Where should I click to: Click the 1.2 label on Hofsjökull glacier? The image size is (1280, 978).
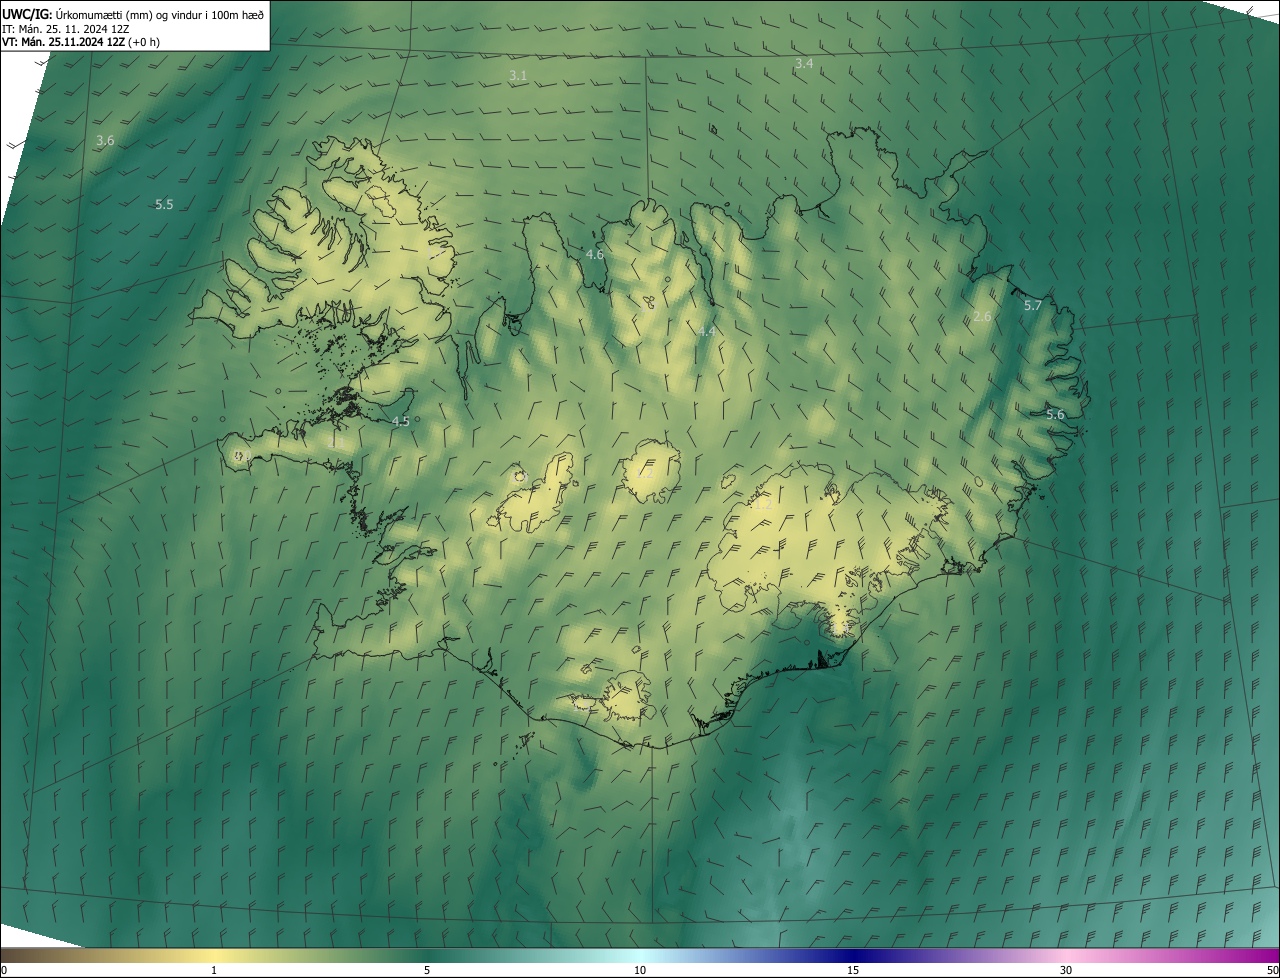pyautogui.click(x=645, y=473)
